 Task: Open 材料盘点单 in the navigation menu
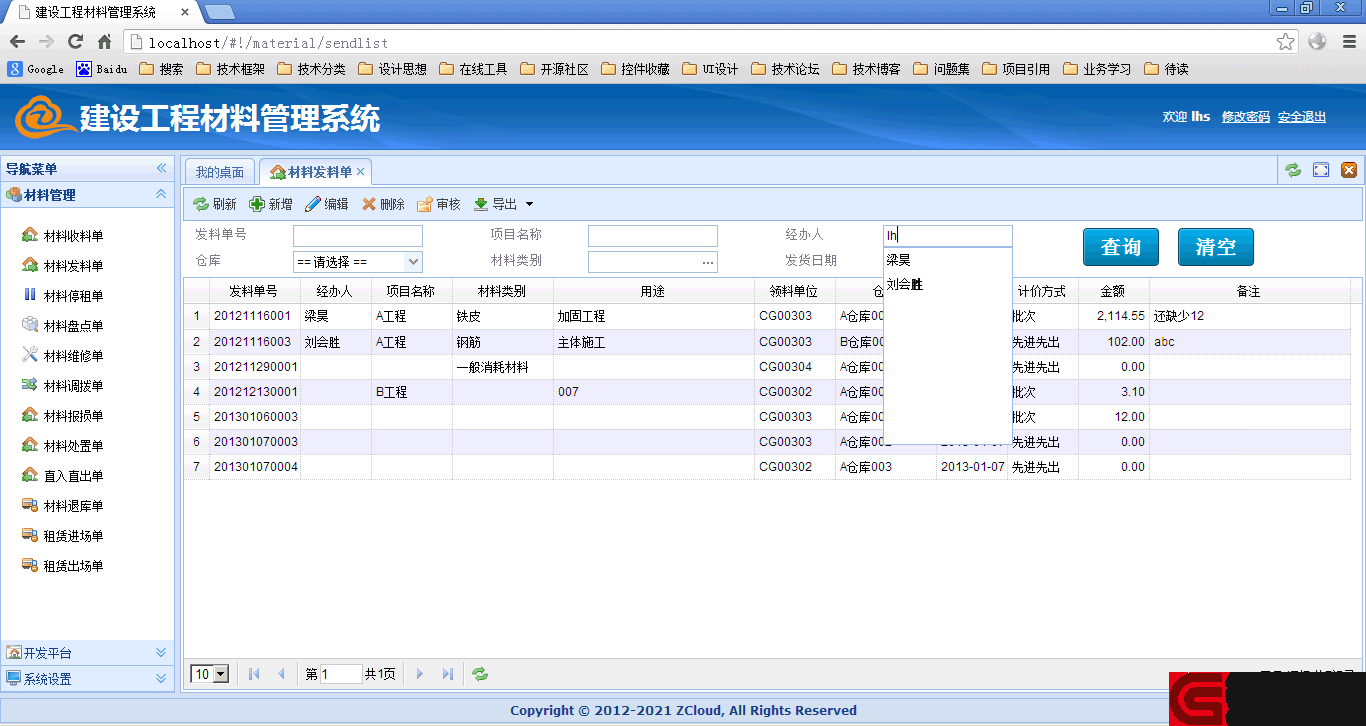(x=62, y=326)
